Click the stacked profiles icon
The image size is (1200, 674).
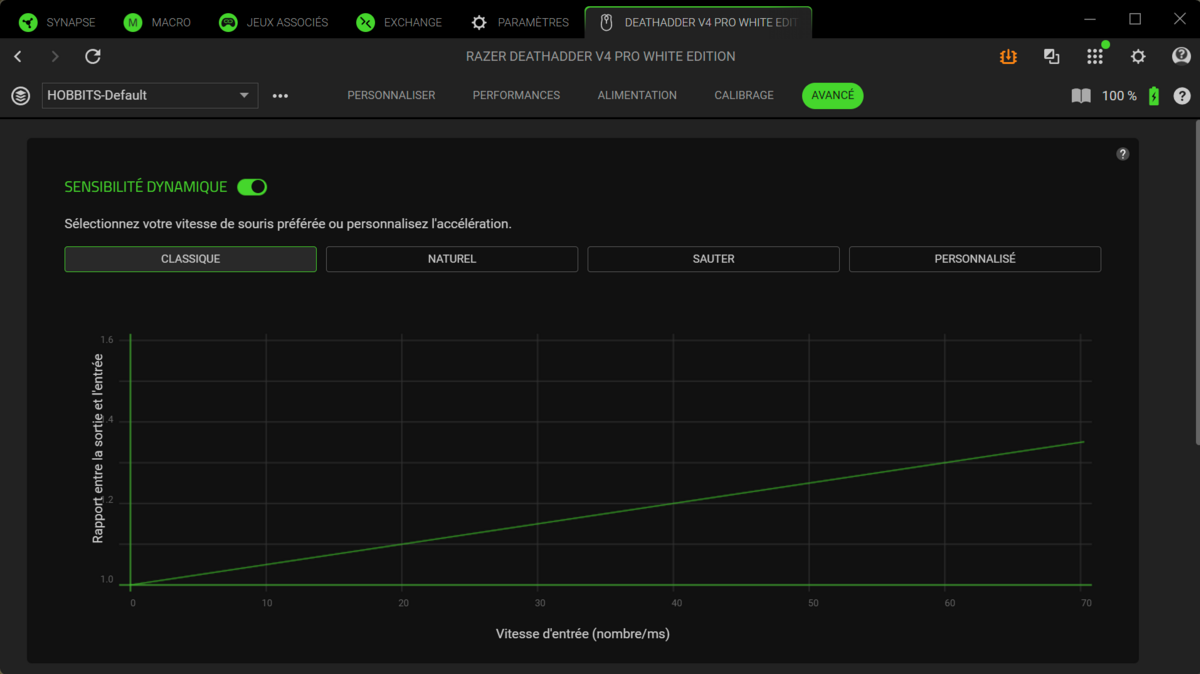pyautogui.click(x=20, y=96)
